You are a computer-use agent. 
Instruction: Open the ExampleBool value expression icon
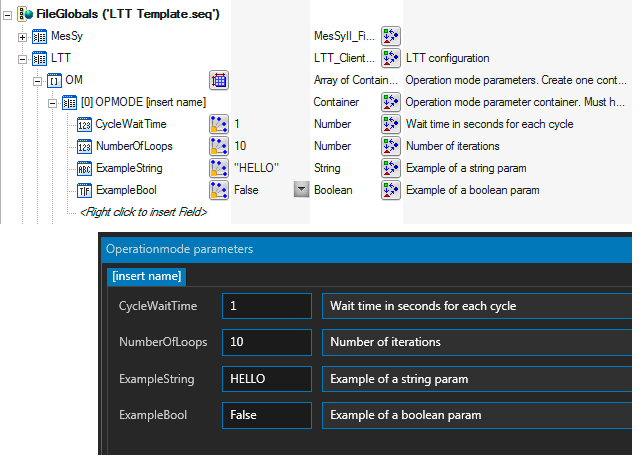(219, 190)
